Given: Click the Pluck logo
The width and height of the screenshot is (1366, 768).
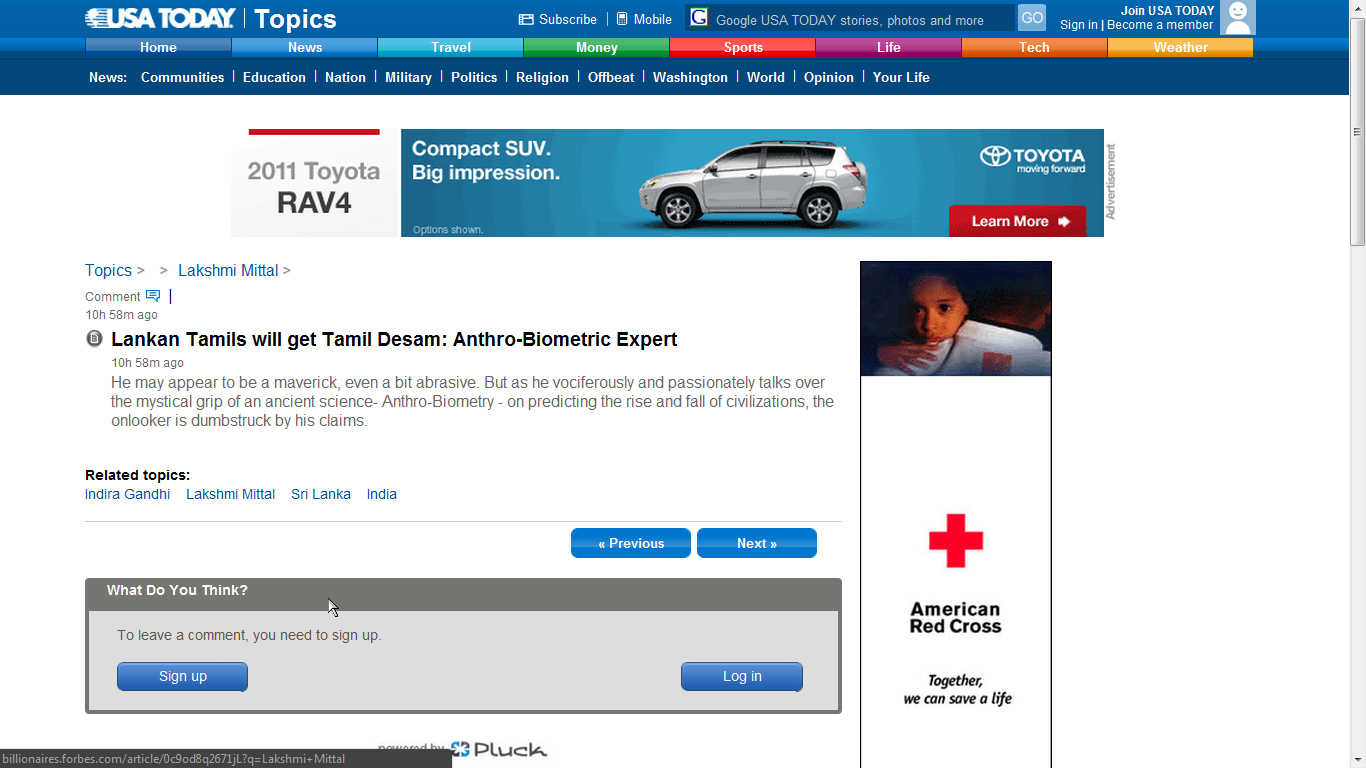Looking at the screenshot, I should click(x=498, y=749).
